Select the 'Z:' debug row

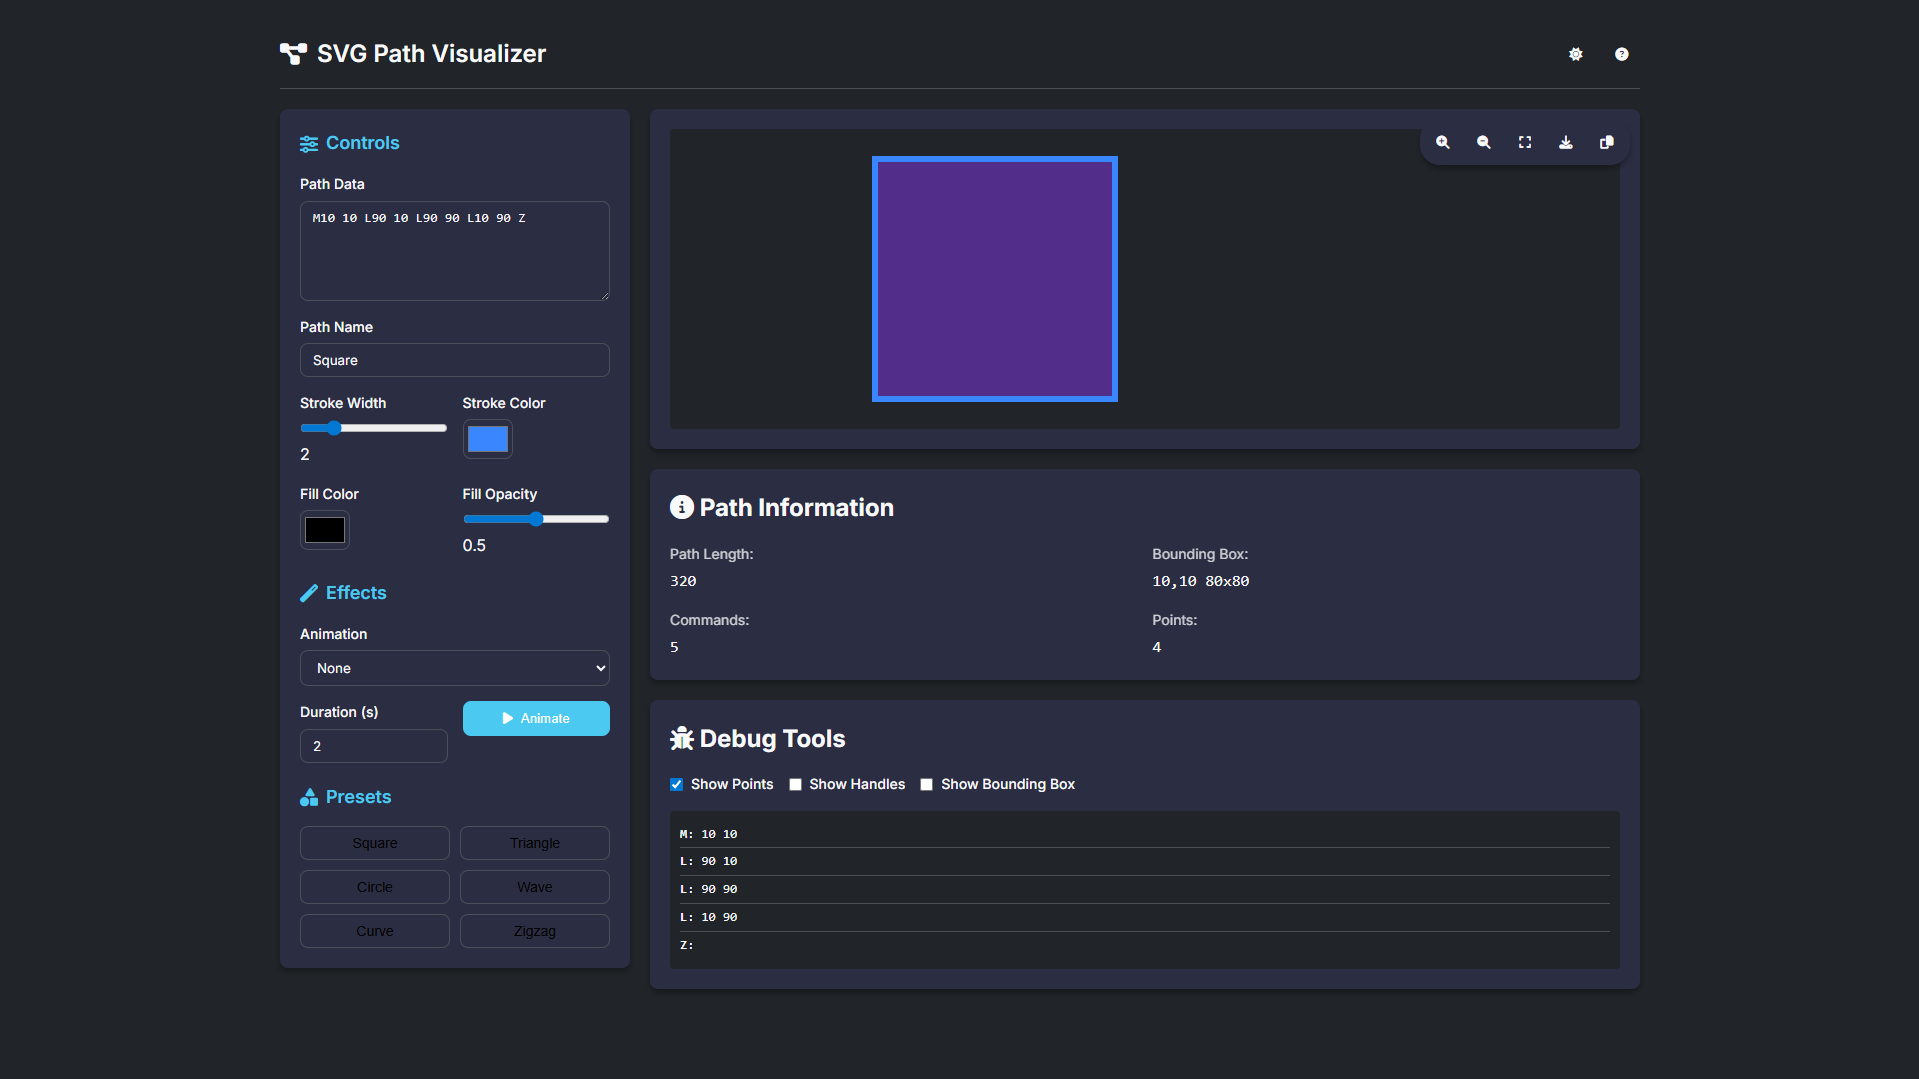pyautogui.click(x=1145, y=945)
